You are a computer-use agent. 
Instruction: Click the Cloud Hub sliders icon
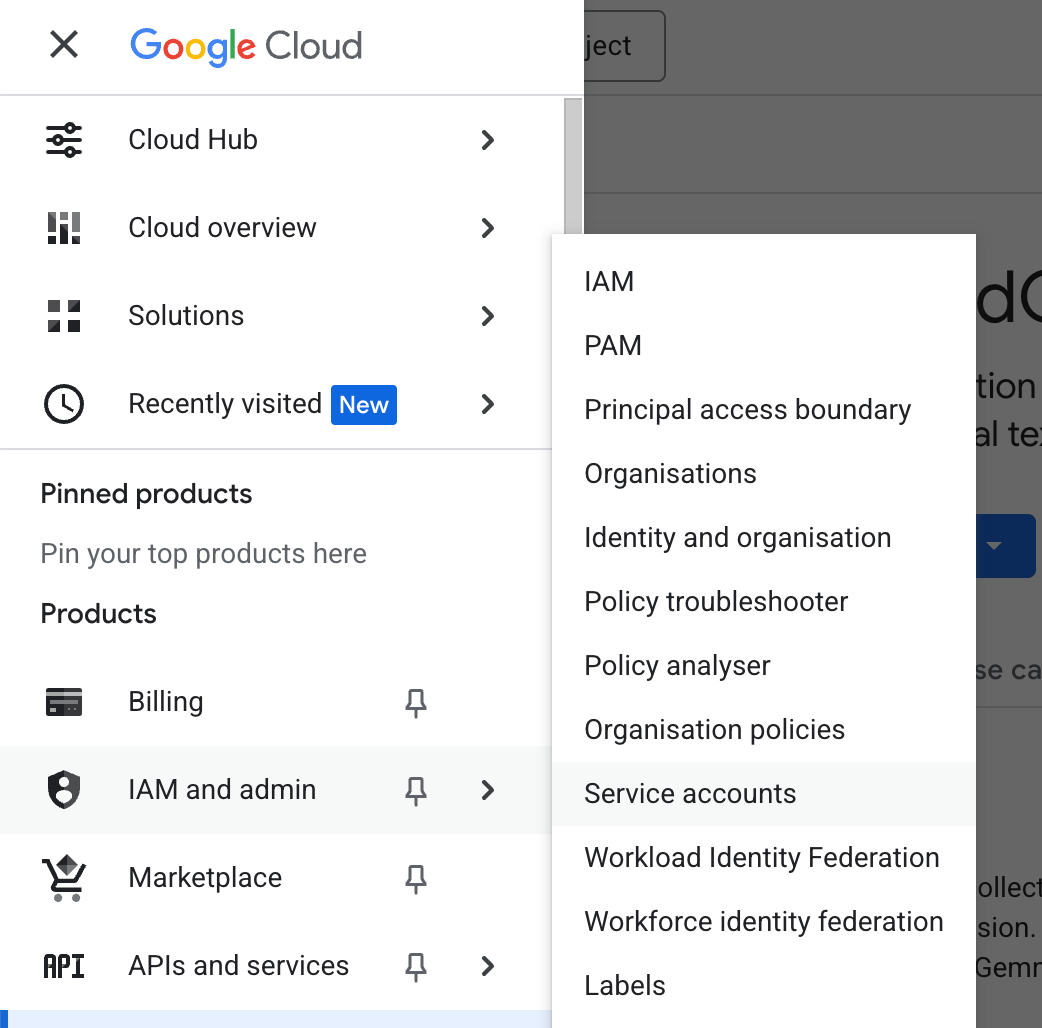click(x=64, y=140)
